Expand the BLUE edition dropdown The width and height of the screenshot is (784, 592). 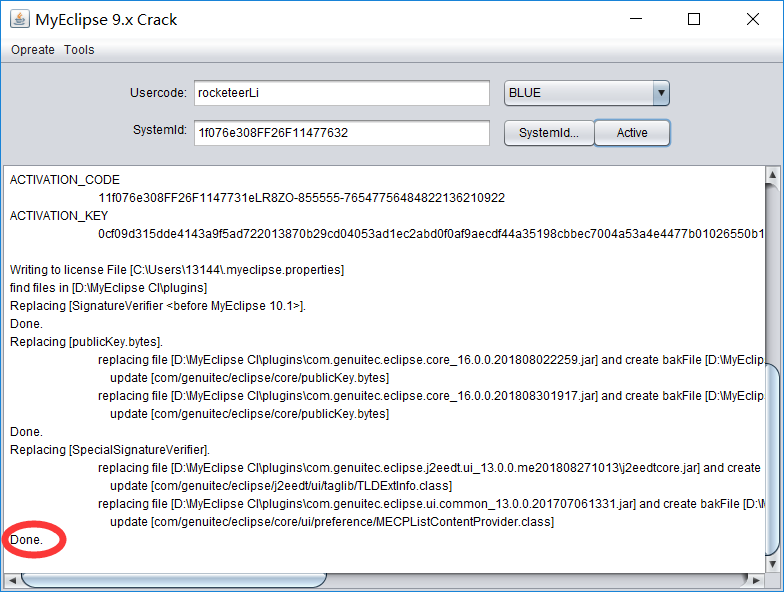(x=661, y=93)
